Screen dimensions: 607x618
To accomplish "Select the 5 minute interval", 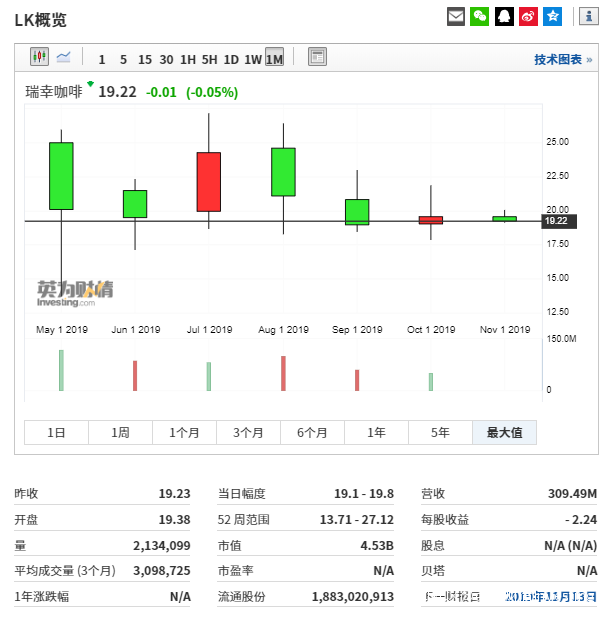I will pyautogui.click(x=123, y=60).
